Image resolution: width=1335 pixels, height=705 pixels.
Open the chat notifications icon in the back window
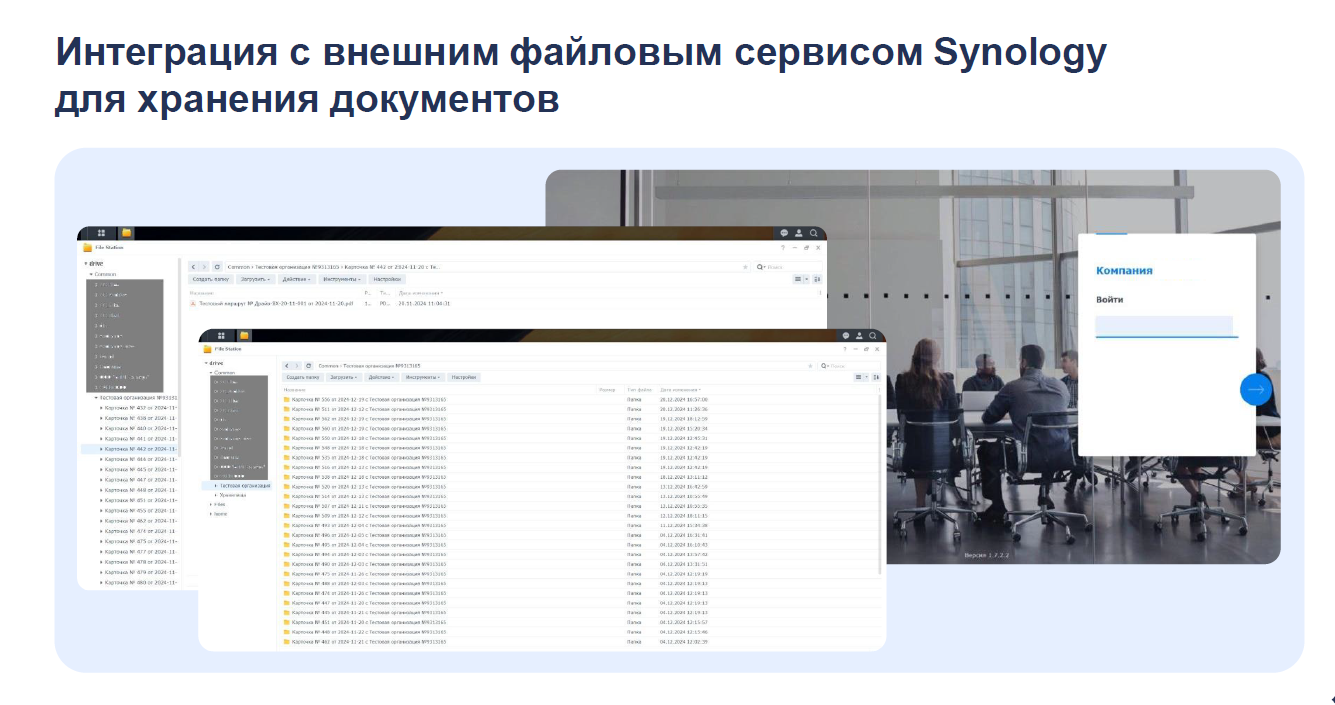(x=785, y=233)
